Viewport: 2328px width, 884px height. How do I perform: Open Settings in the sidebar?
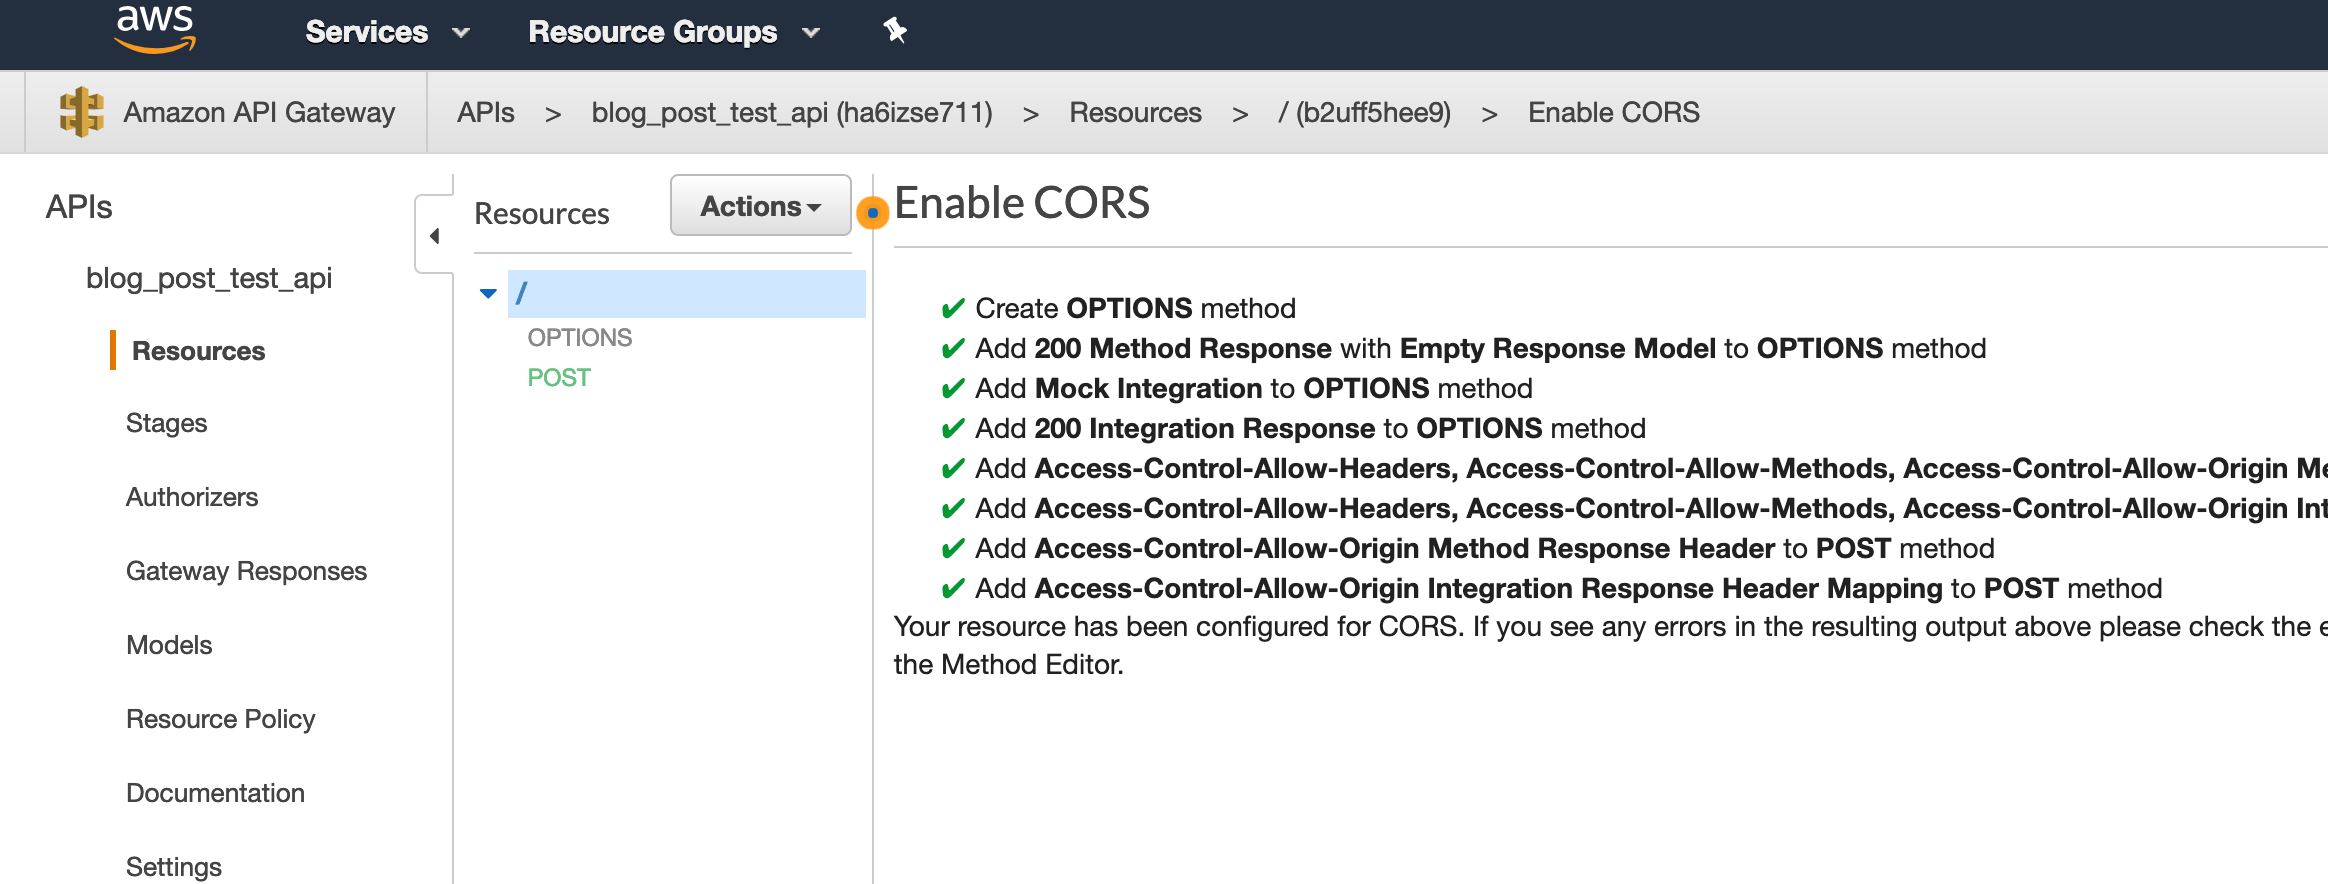(174, 867)
